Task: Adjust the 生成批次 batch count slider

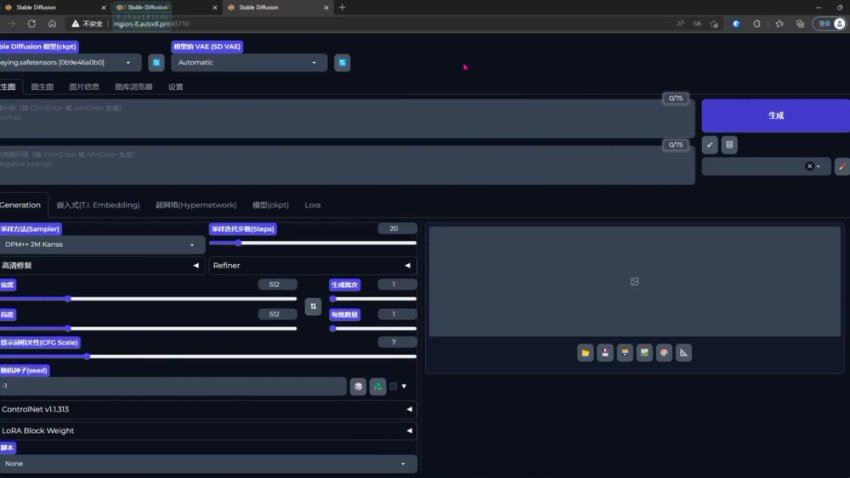Action: 373,299
